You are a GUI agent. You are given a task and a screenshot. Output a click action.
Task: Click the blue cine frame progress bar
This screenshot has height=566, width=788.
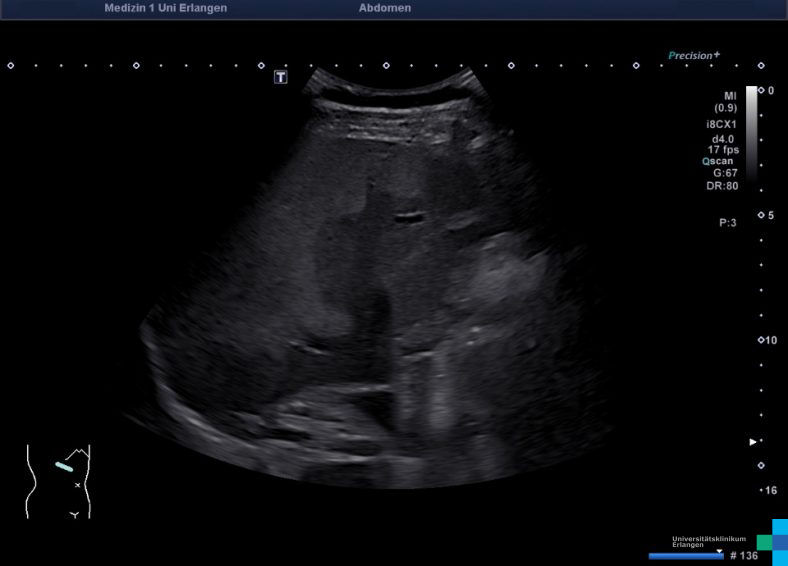pos(685,555)
